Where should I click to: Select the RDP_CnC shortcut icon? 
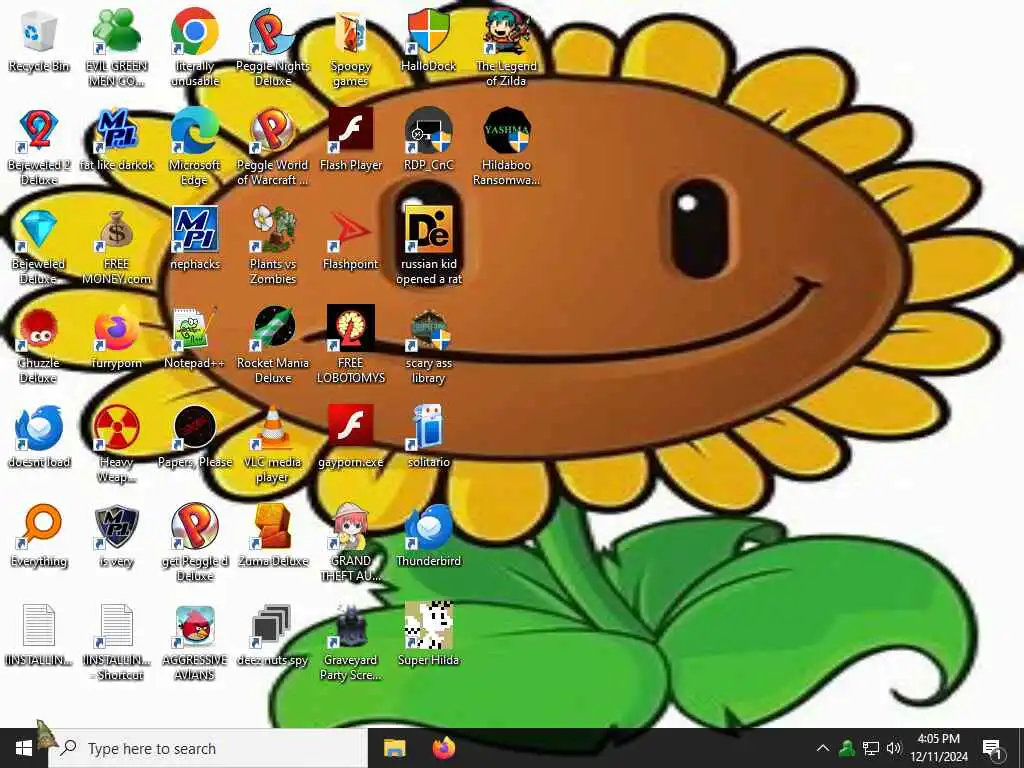tap(428, 130)
